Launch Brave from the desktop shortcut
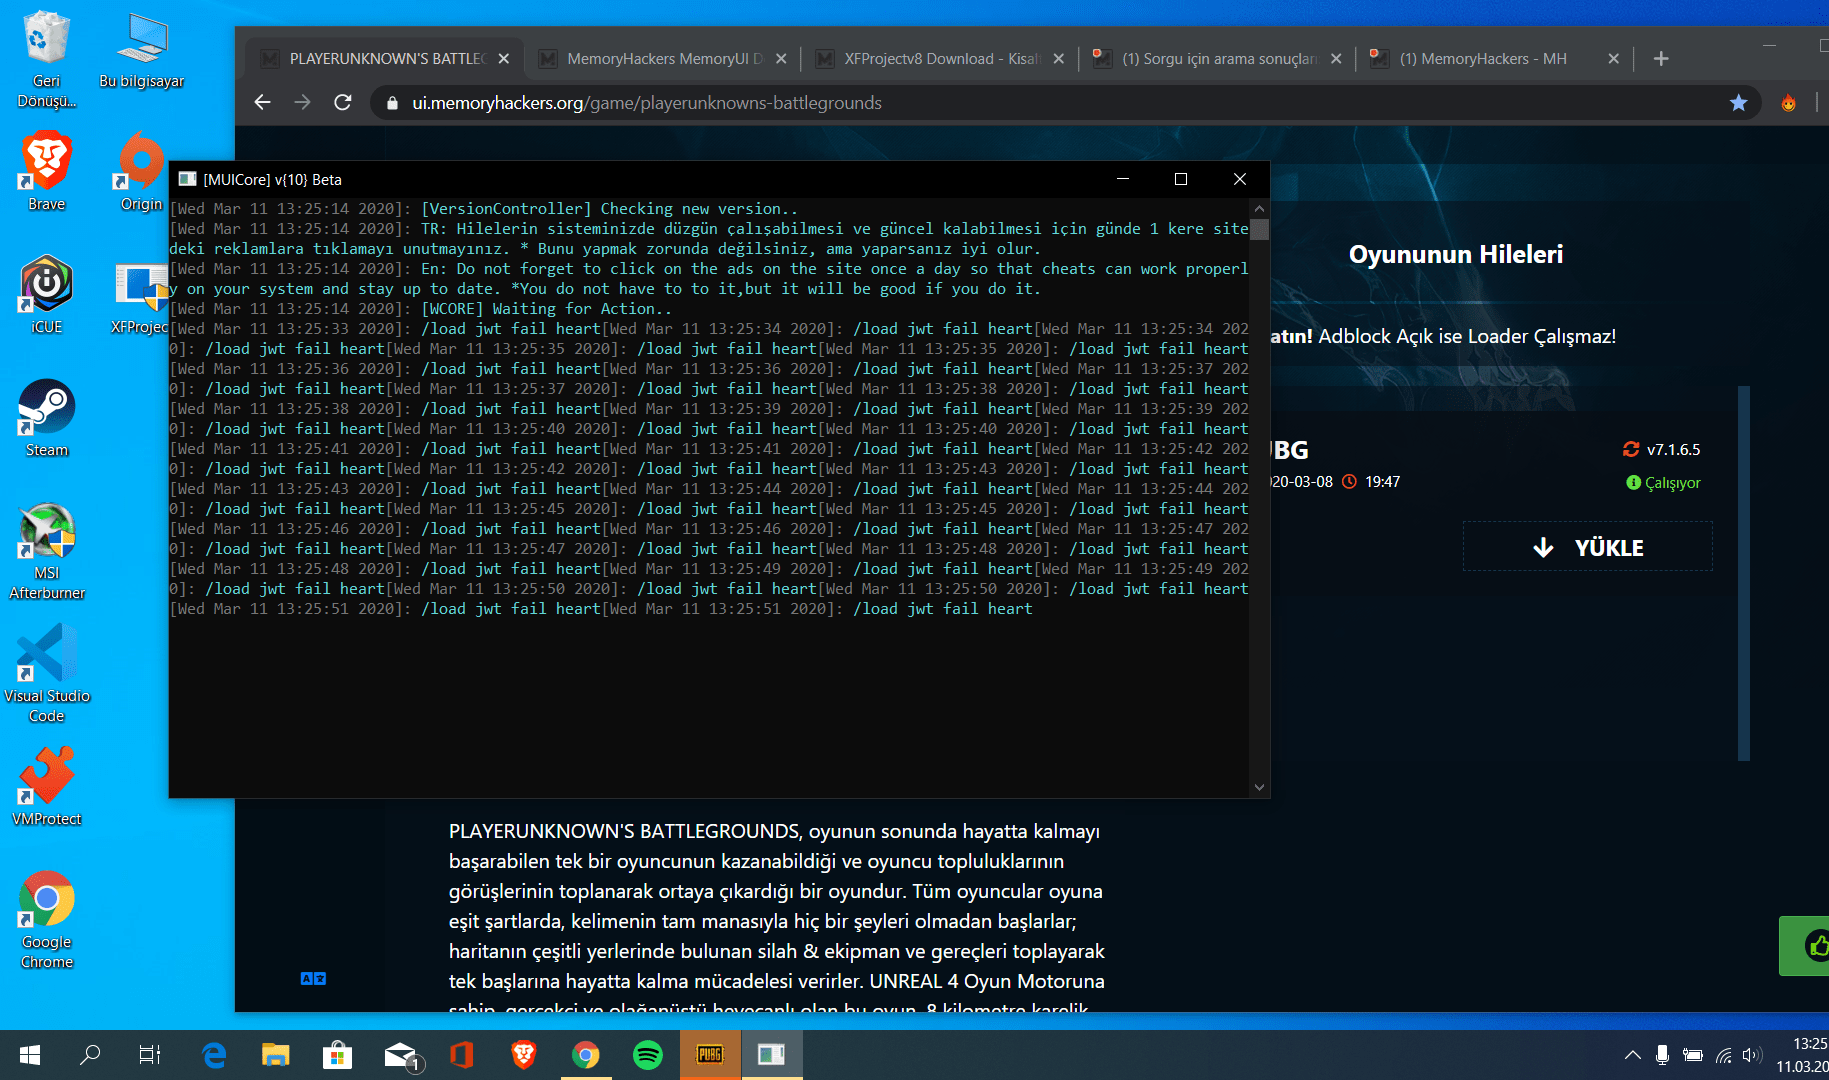 (x=46, y=172)
